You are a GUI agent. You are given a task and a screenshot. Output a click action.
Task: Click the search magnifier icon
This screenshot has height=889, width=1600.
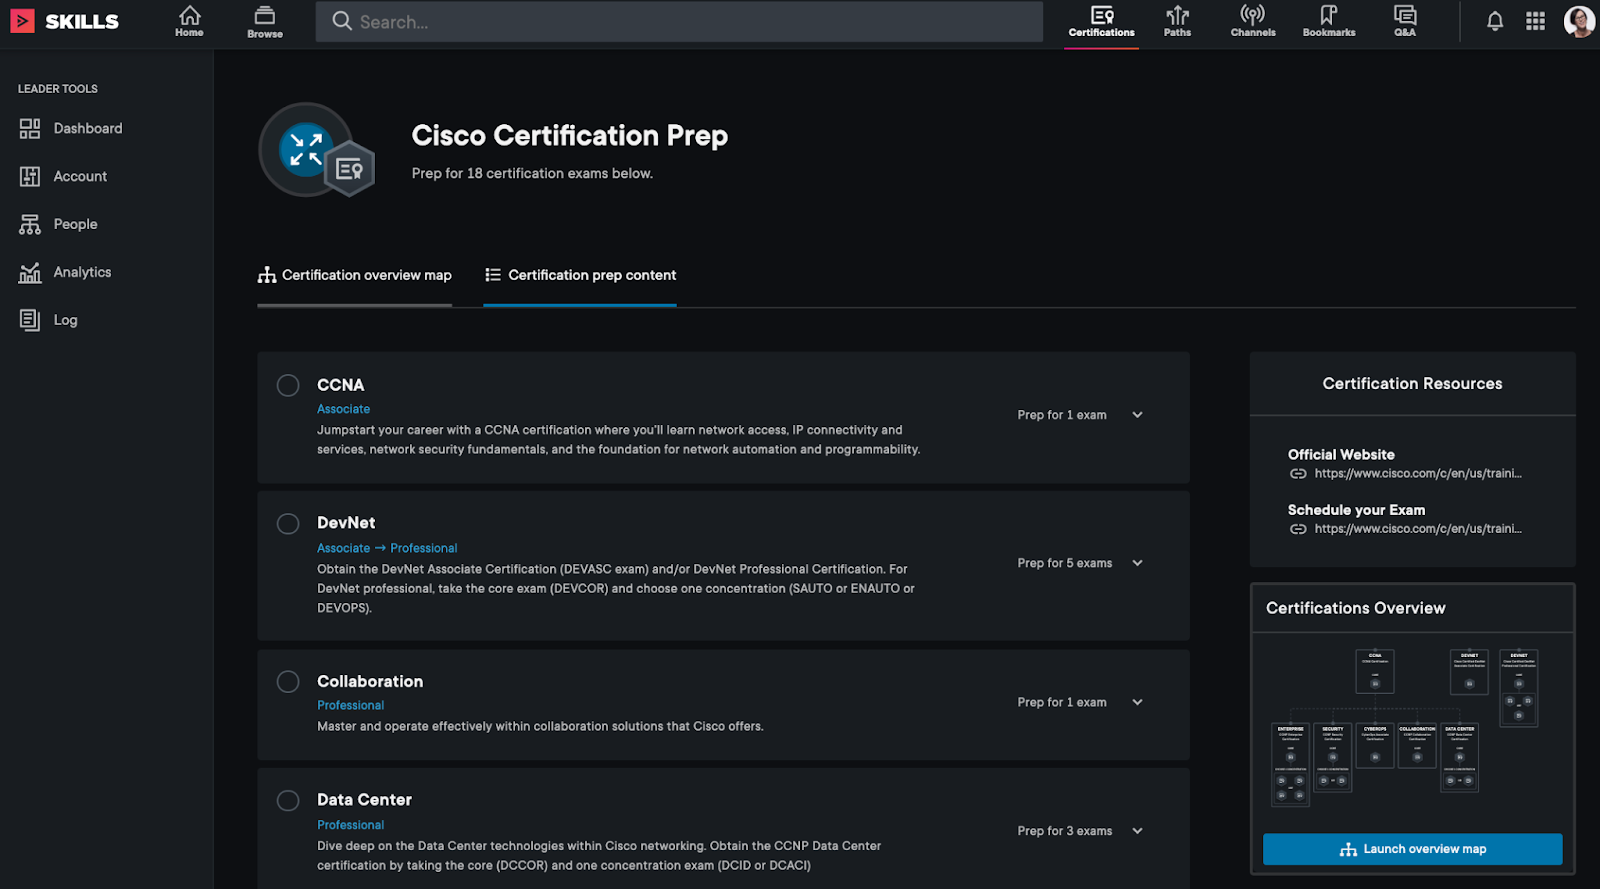(x=342, y=21)
